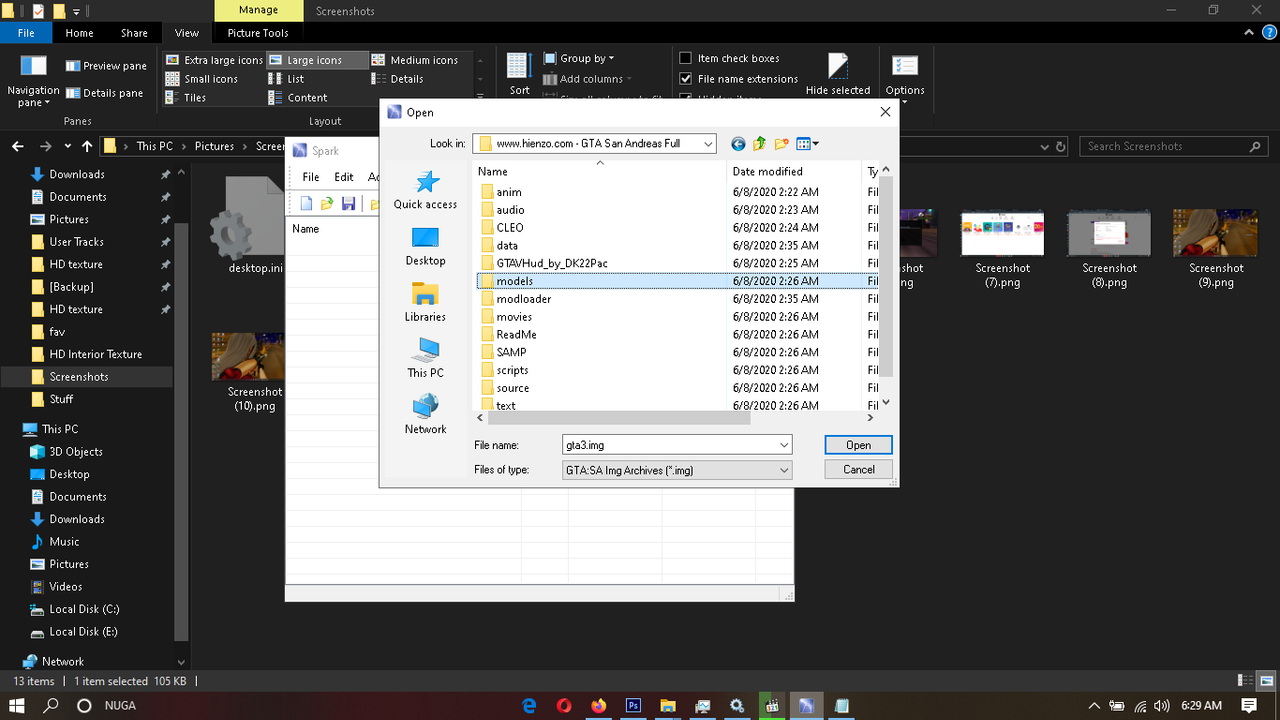This screenshot has width=1280, height=720.
Task: Choose Extra large icons layout
Action: point(214,60)
